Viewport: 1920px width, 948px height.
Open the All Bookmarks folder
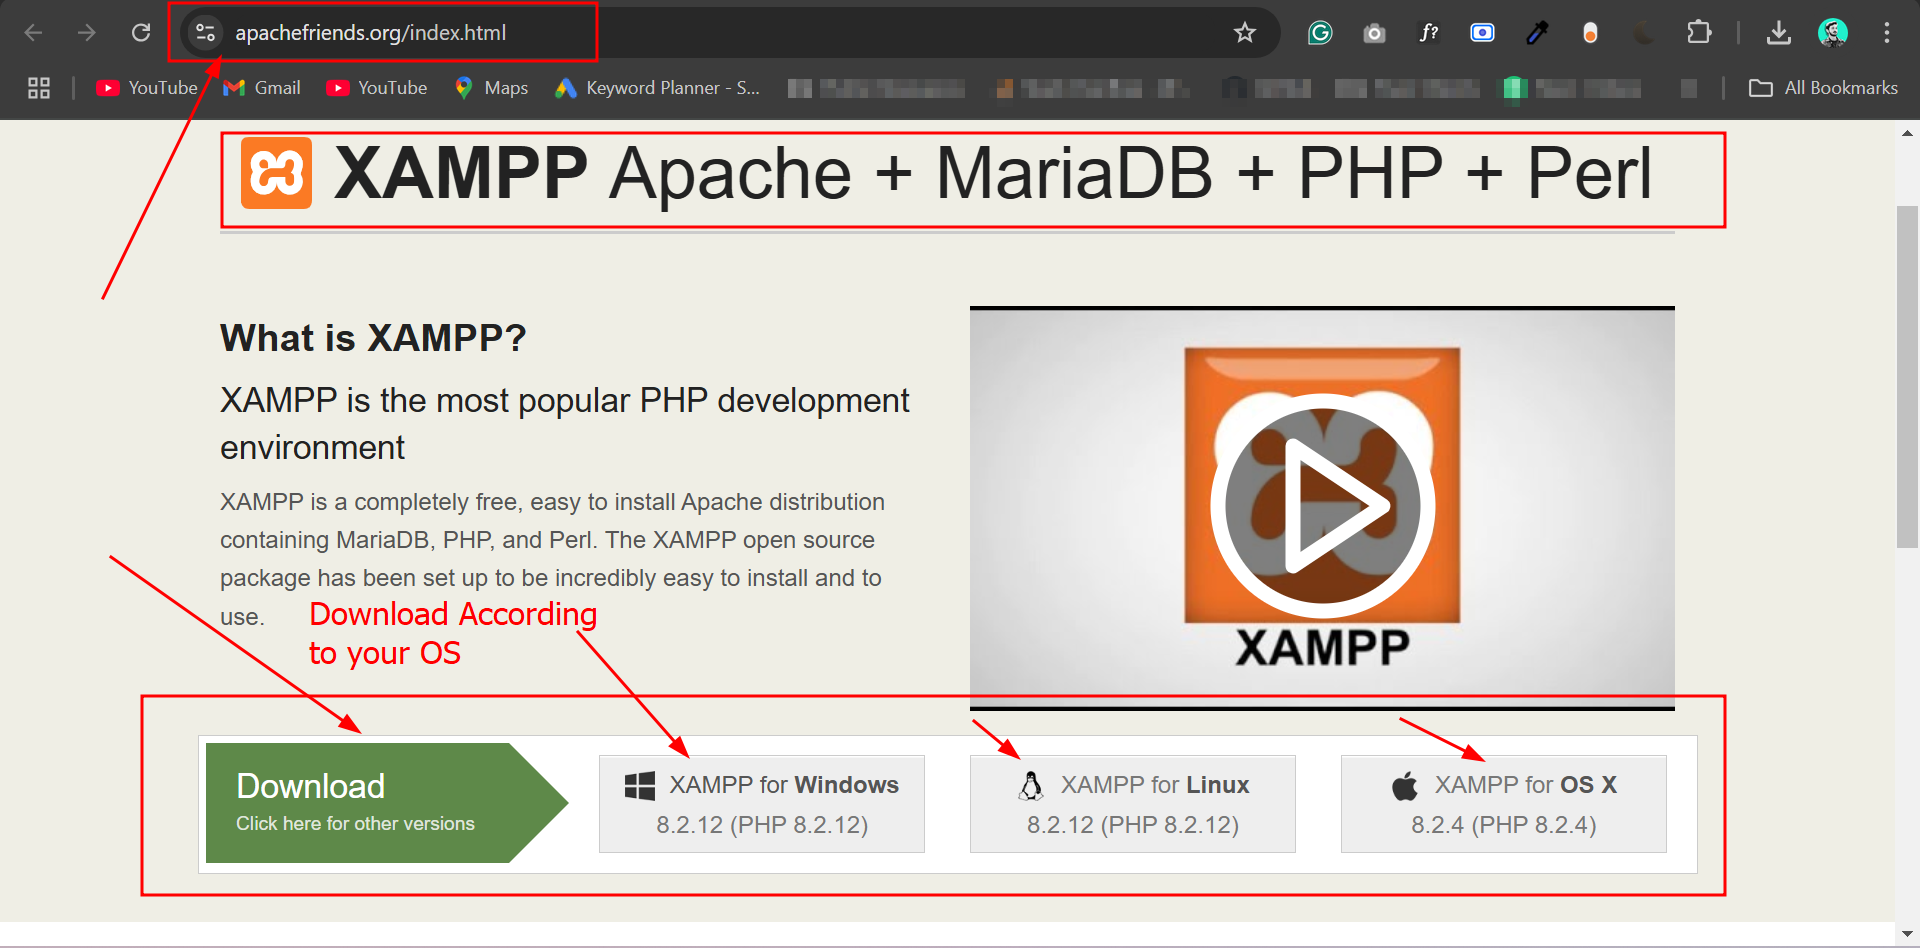[x=1822, y=88]
